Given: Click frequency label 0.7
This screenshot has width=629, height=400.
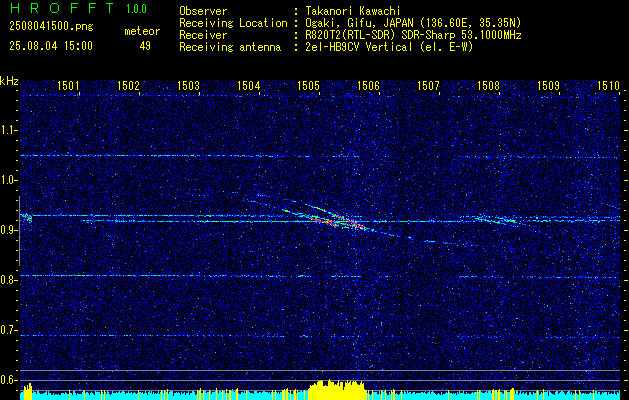Looking at the screenshot, I should (x=8, y=330).
